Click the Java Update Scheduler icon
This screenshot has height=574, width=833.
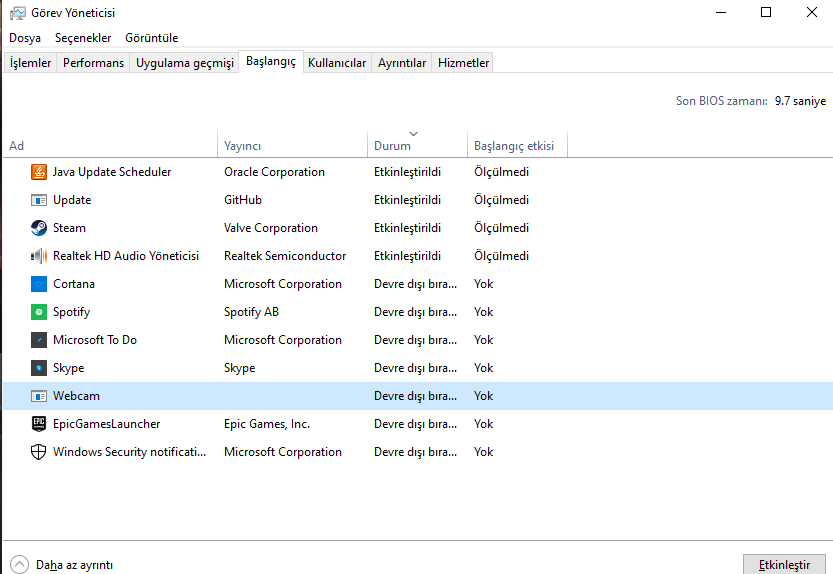pos(39,172)
